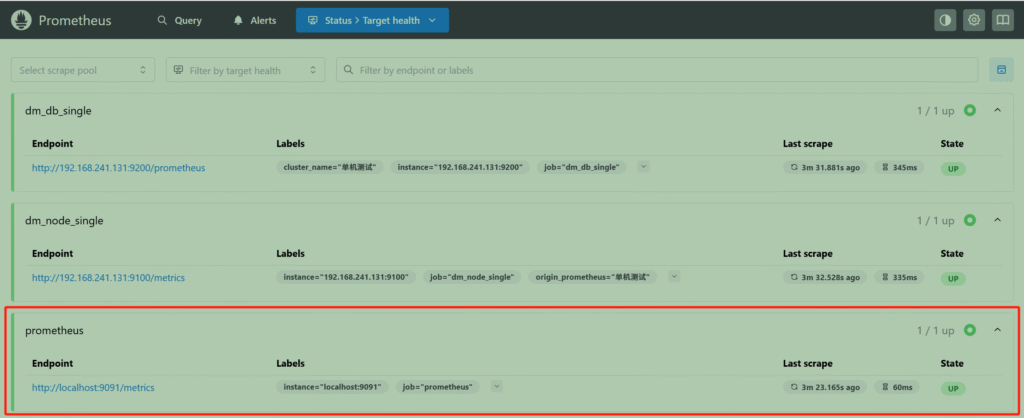Open the 192.168.241.131:9200/prometheus endpoint link
This screenshot has height=418, width=1024.
(118, 167)
